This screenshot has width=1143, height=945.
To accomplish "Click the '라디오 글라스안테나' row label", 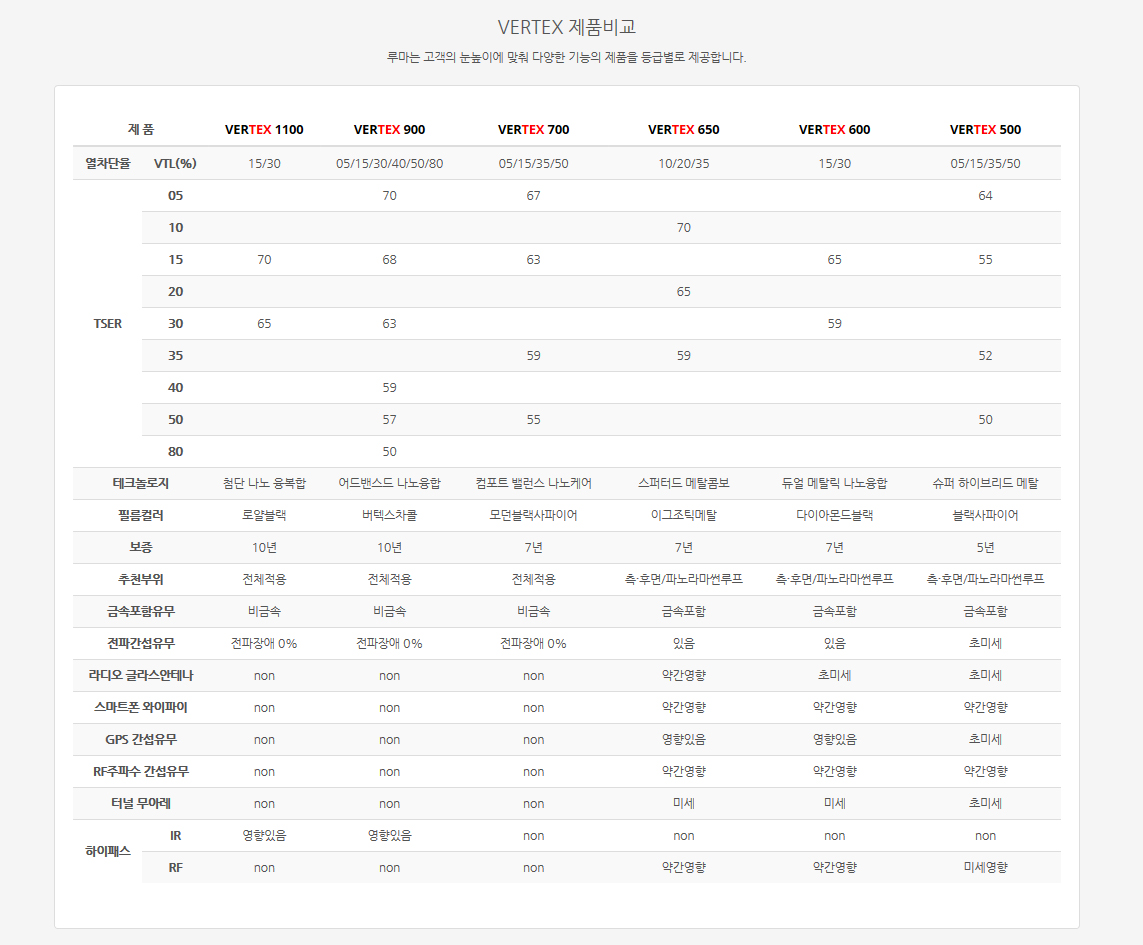I will point(141,675).
